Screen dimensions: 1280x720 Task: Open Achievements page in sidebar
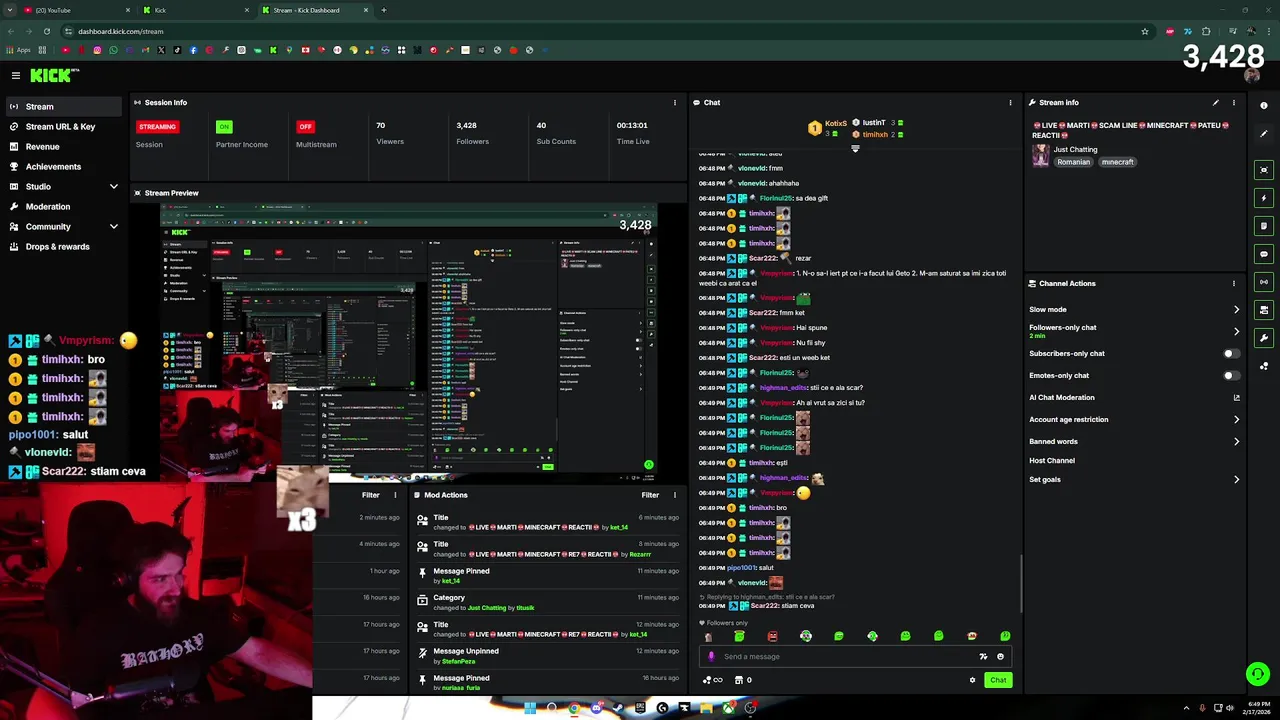pyautogui.click(x=62, y=166)
